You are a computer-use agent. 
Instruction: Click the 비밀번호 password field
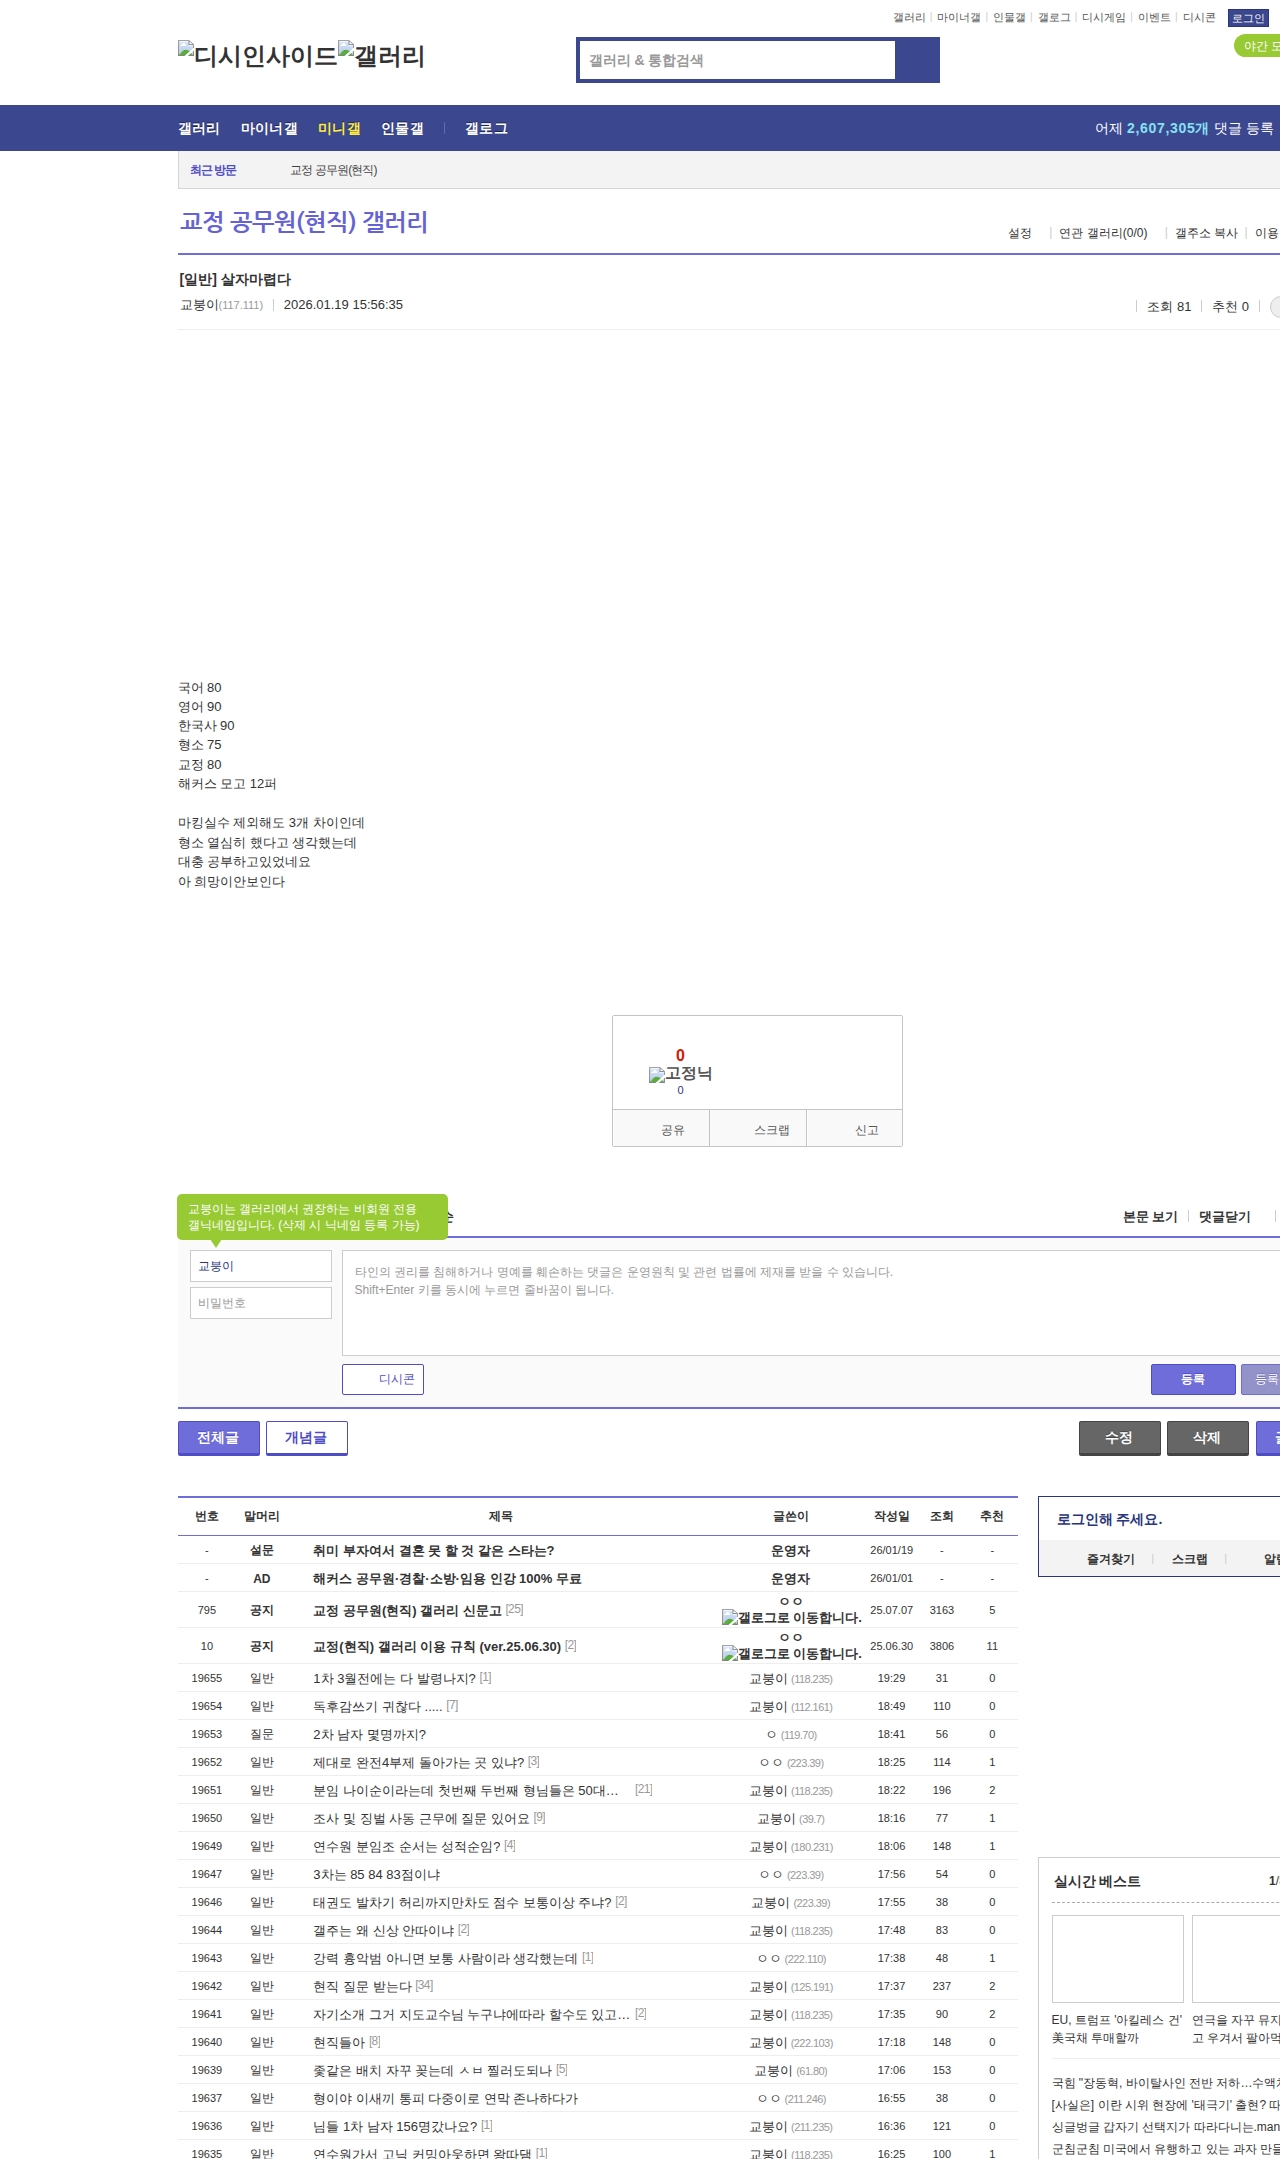(x=261, y=1303)
